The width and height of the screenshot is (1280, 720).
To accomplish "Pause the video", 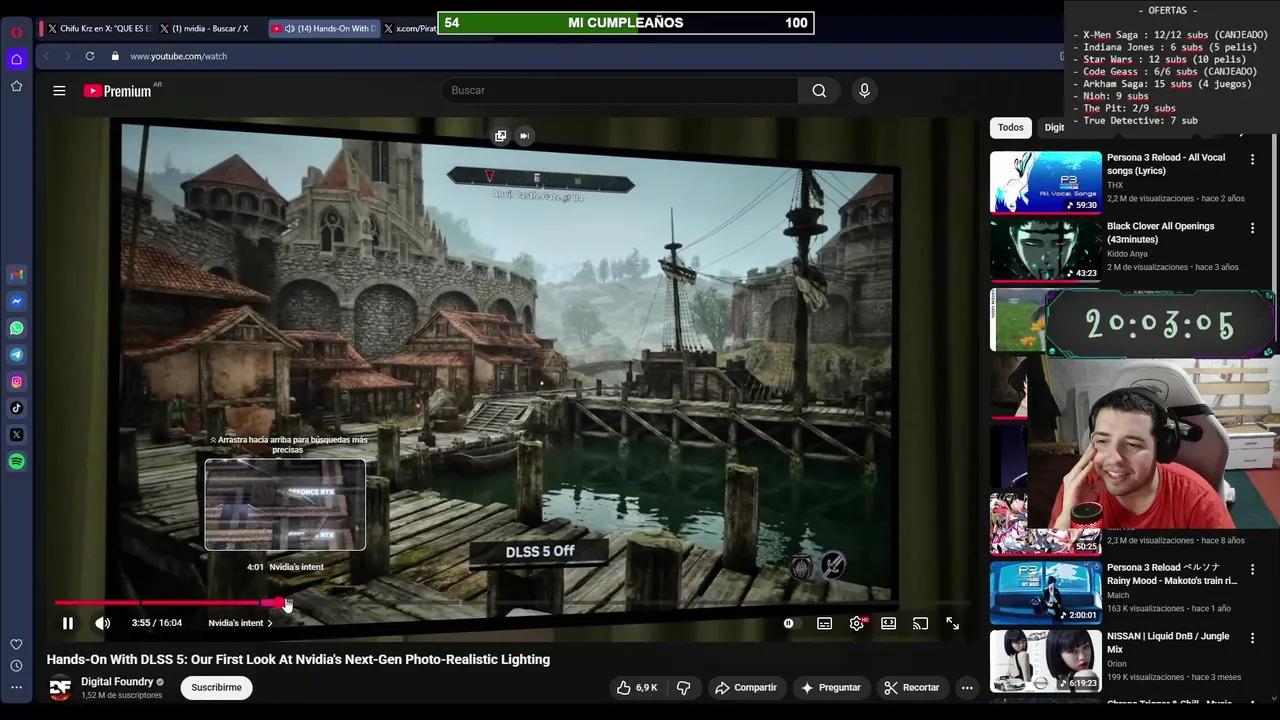I will click(68, 623).
